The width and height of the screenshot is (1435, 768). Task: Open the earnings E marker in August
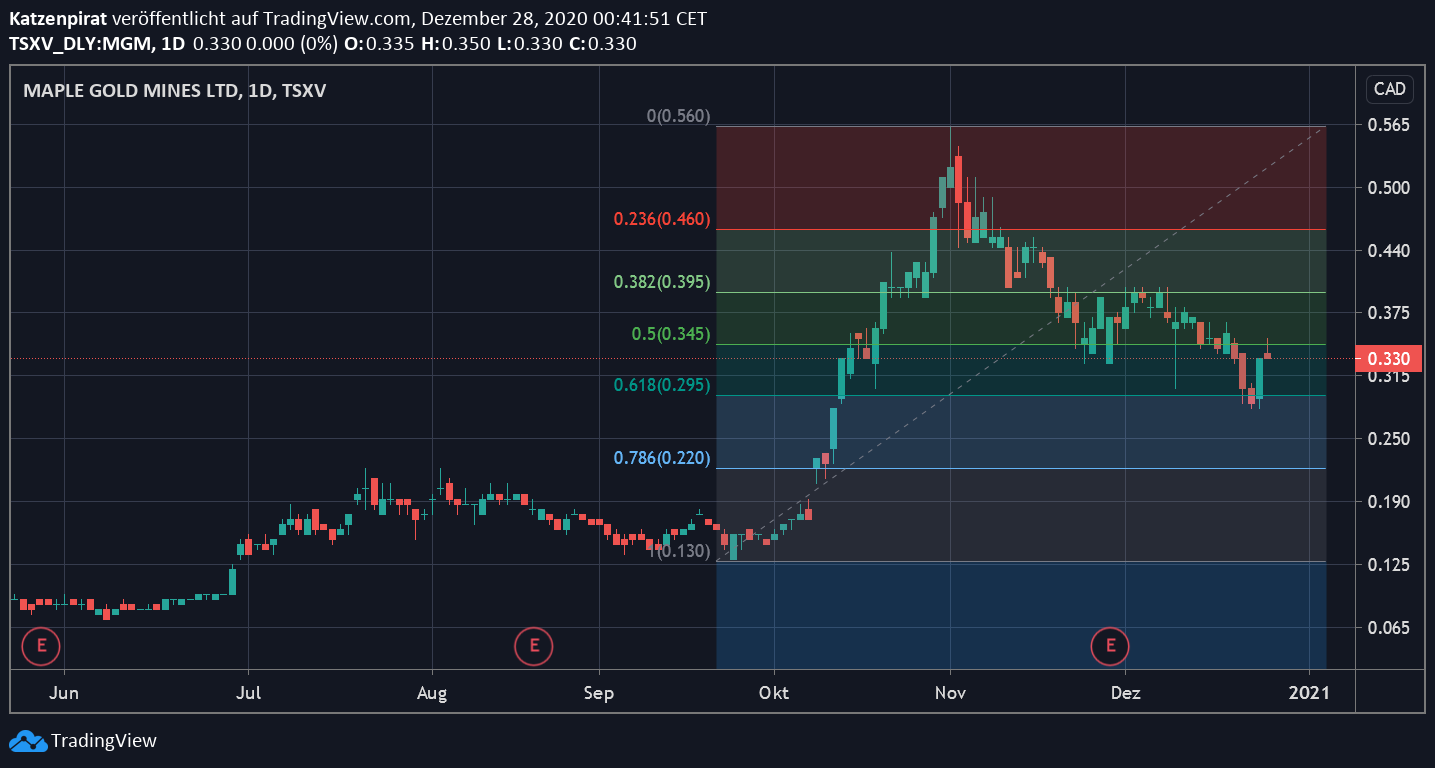(534, 646)
